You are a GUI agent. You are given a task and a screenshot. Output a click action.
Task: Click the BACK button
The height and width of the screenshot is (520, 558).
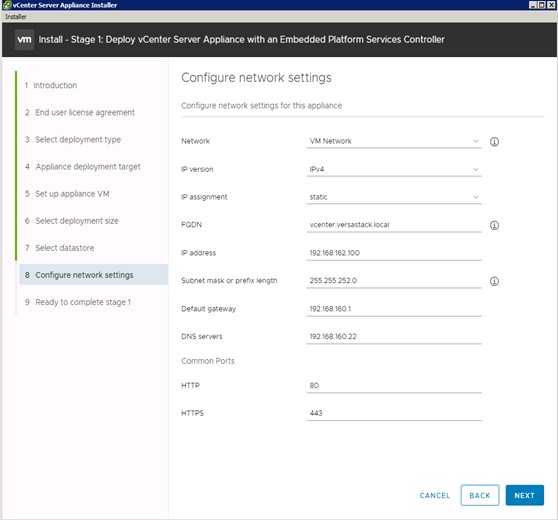(480, 495)
